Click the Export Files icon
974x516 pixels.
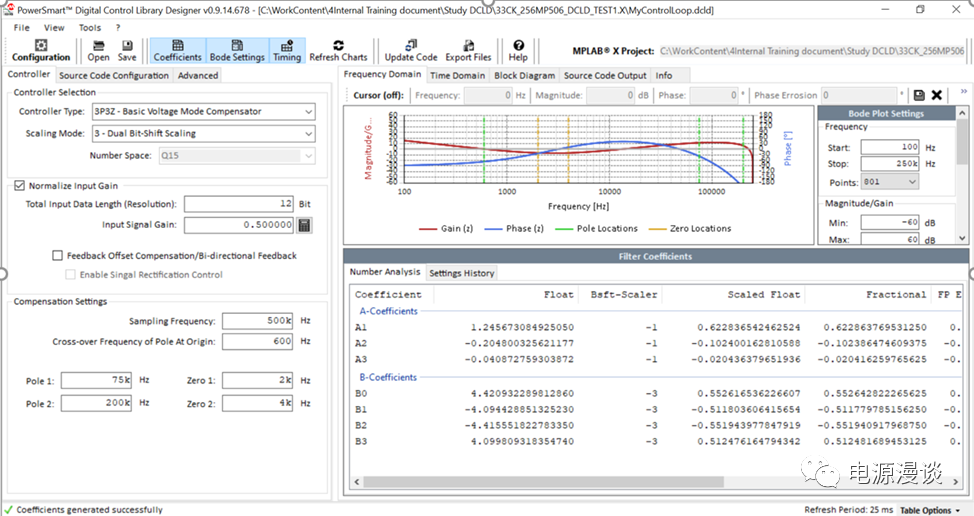coord(468,50)
